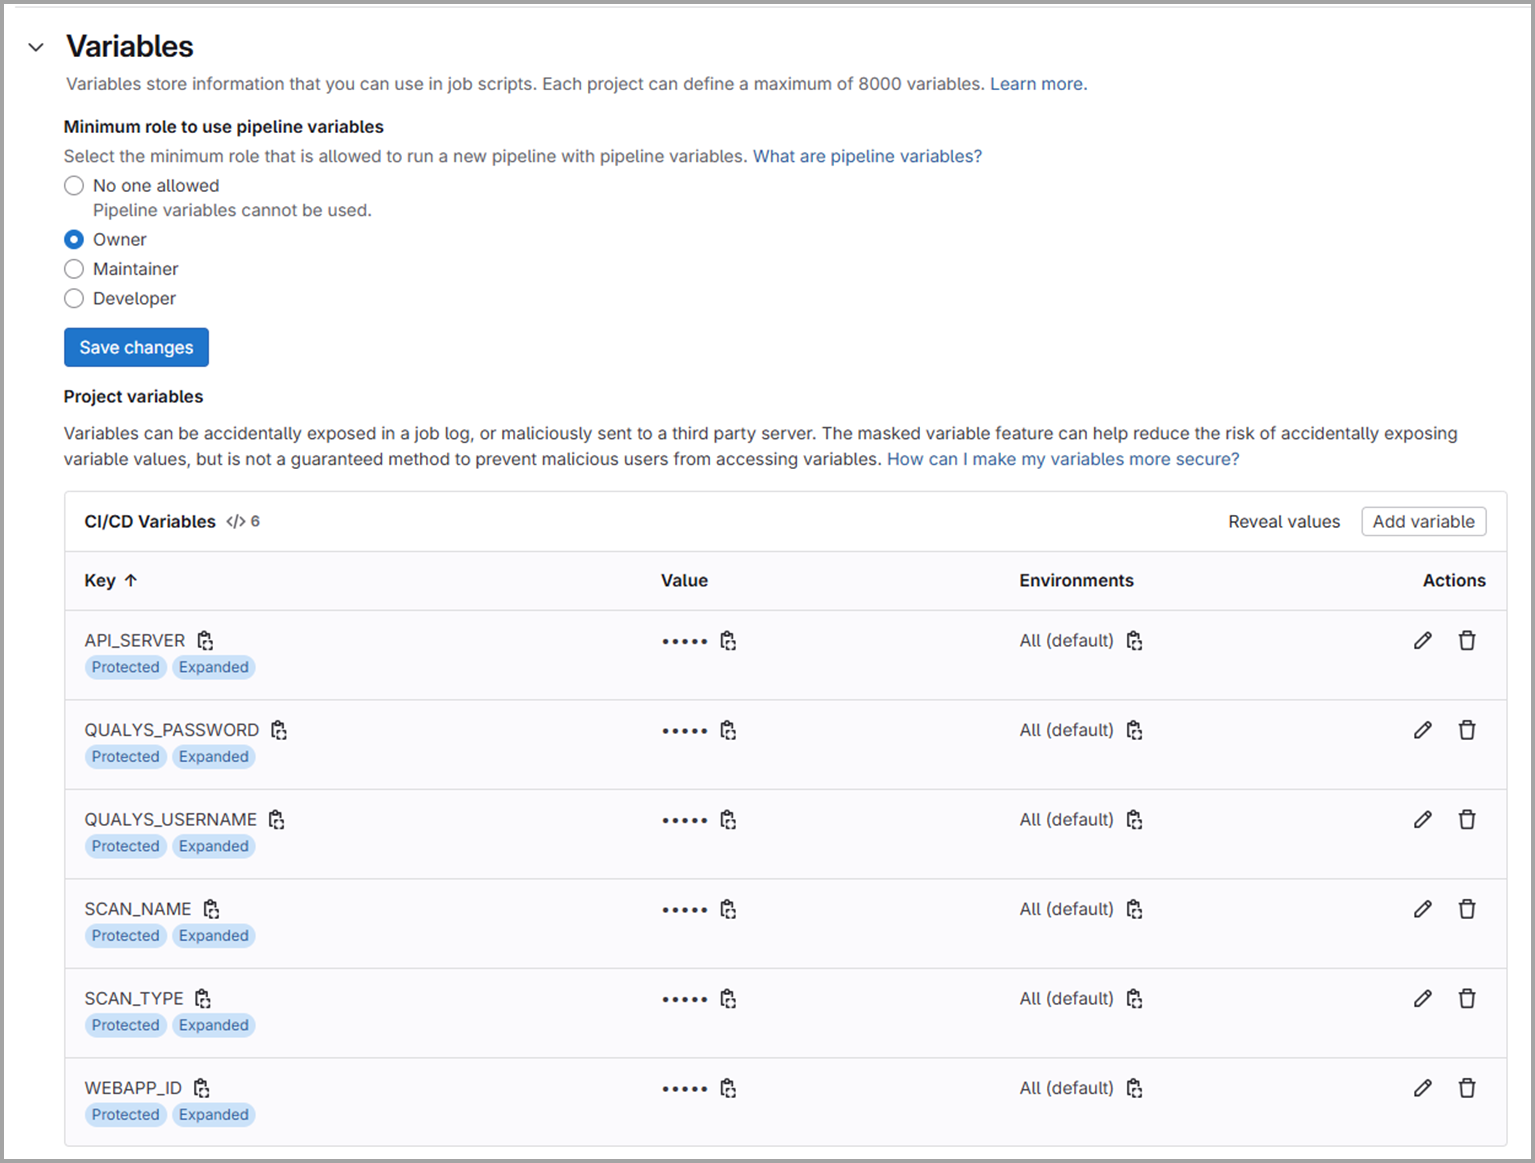Viewport: 1535px width, 1163px height.
Task: Edit the SCAN_TYPE variable
Action: point(1423,999)
